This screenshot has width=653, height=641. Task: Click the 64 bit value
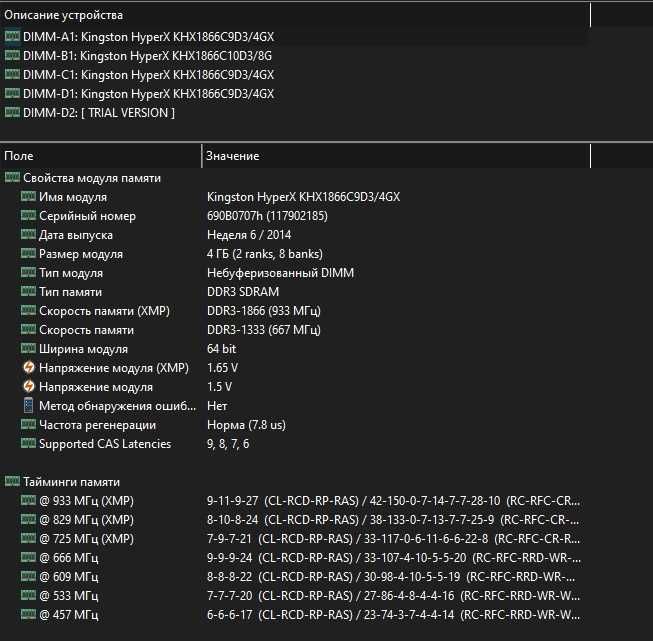[x=222, y=349]
